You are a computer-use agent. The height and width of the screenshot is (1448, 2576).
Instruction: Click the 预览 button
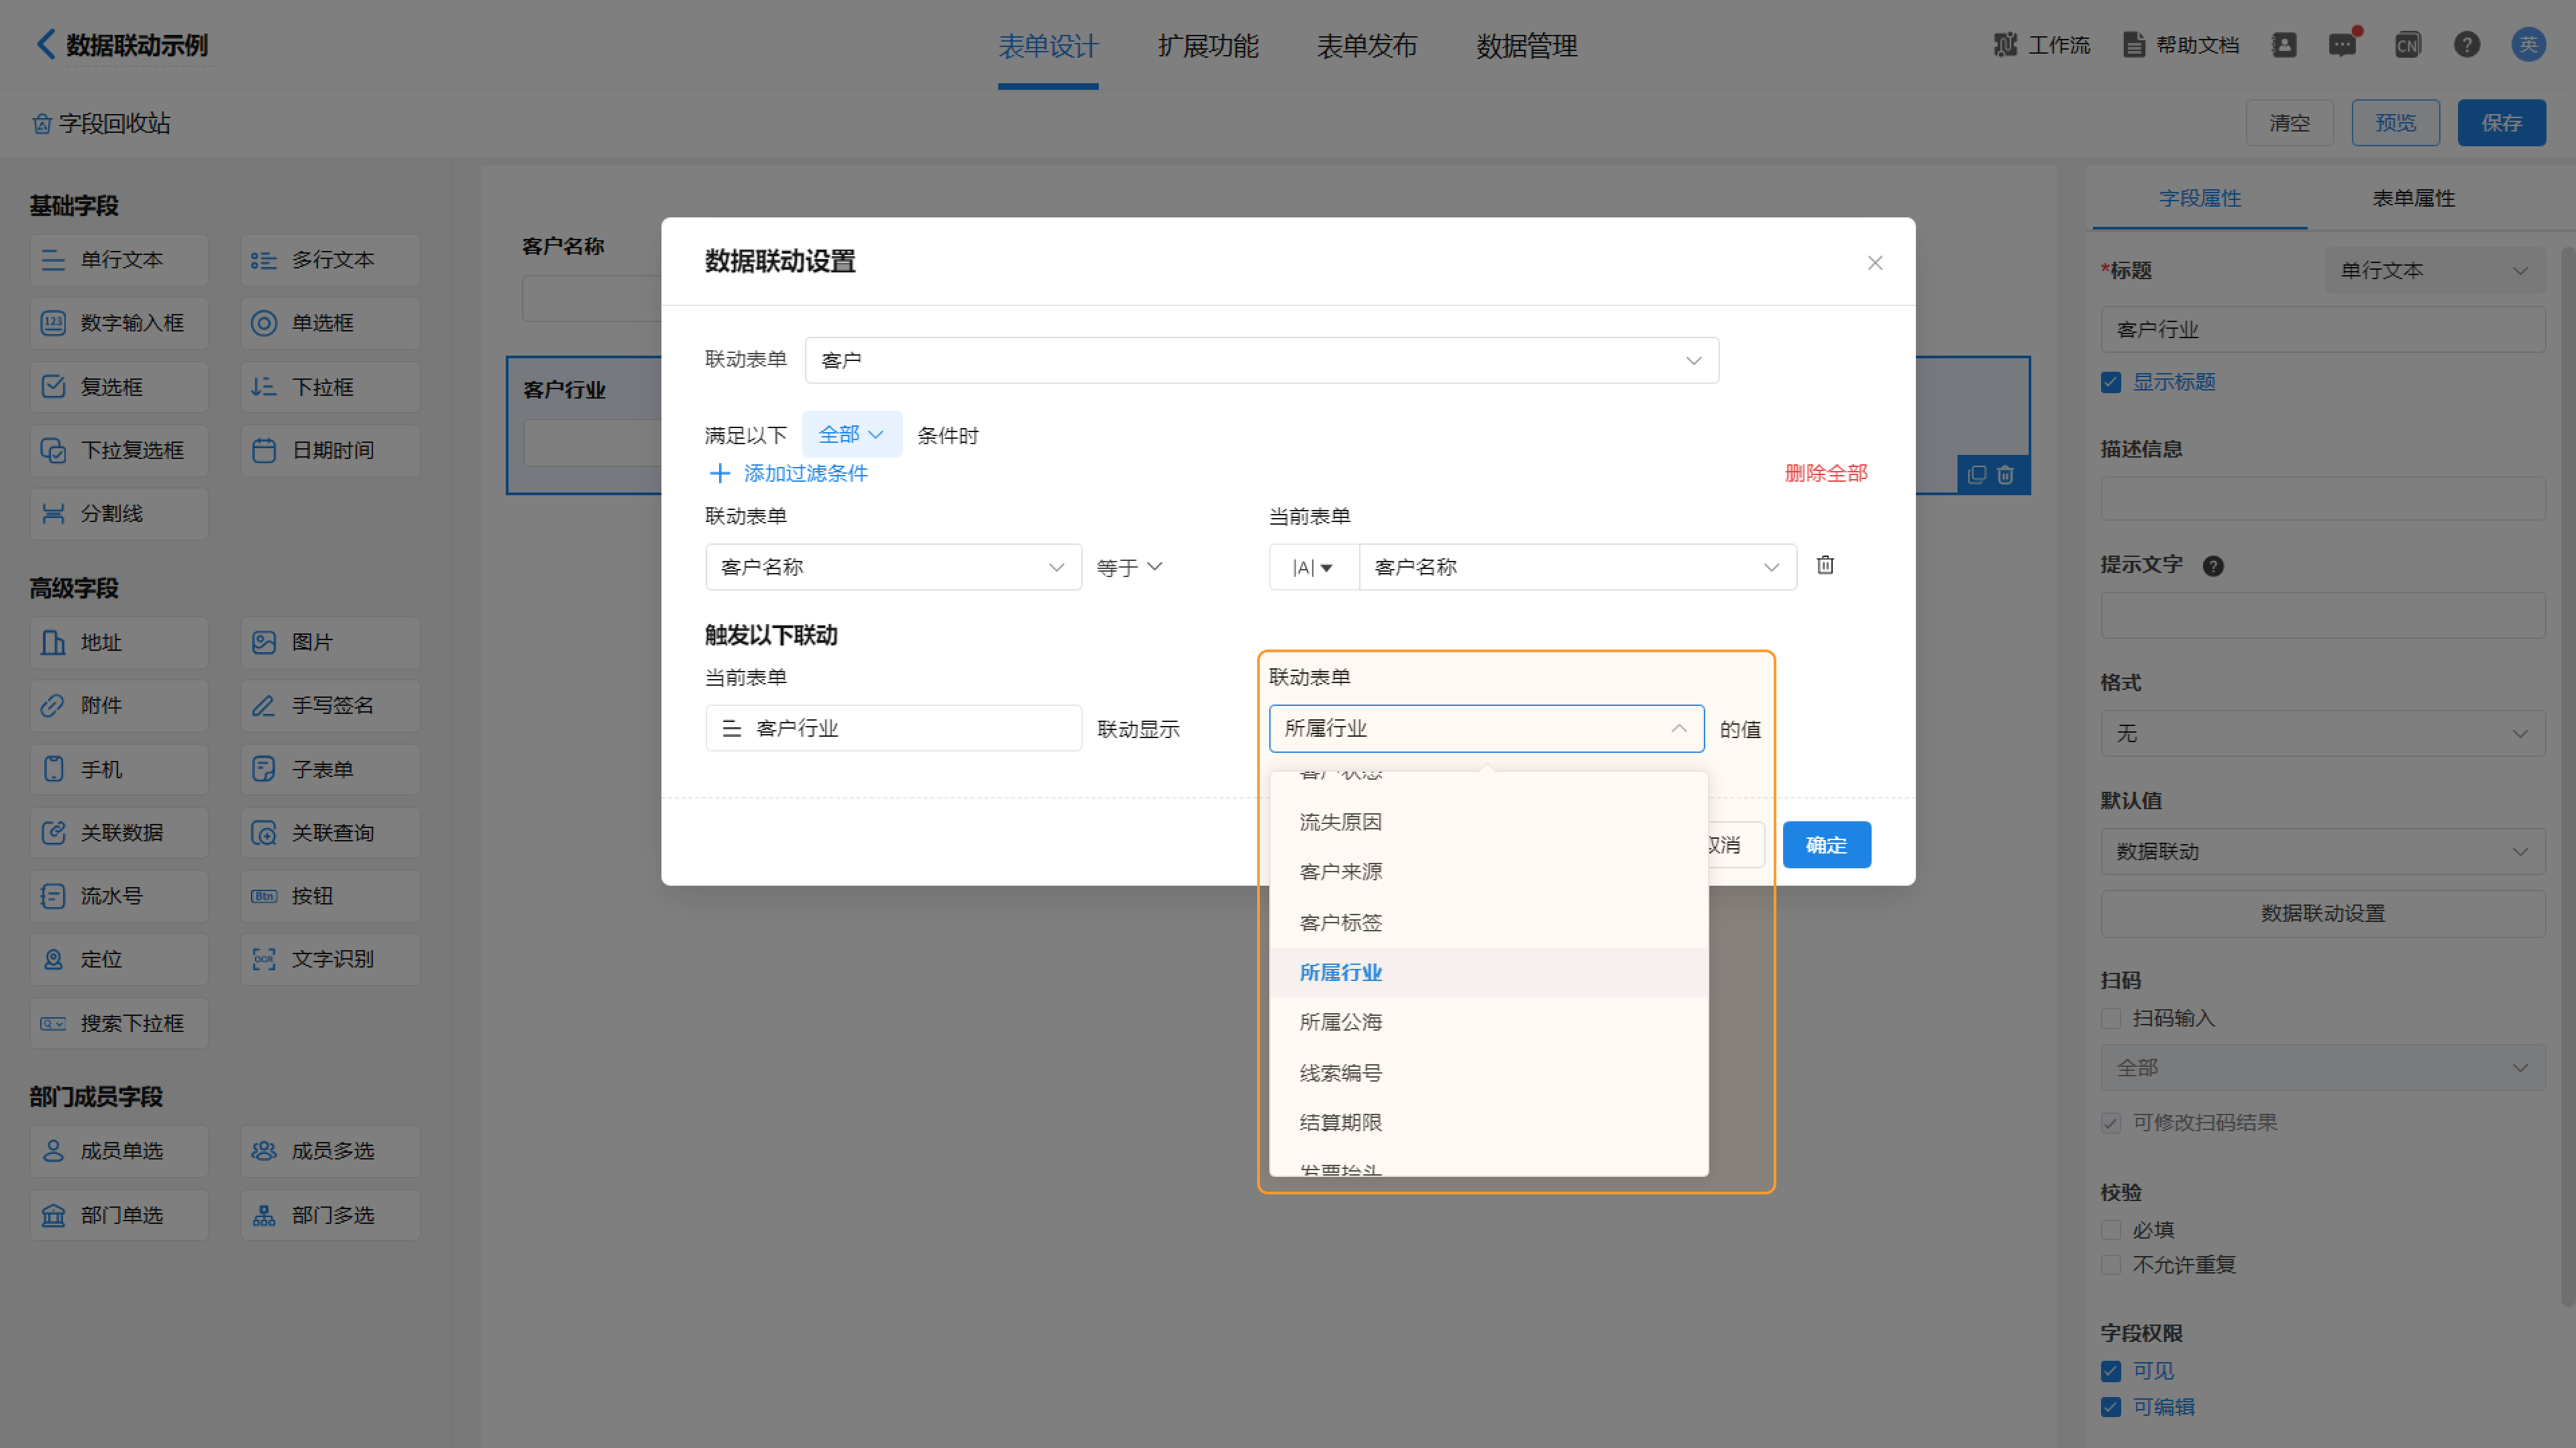pyautogui.click(x=2395, y=123)
